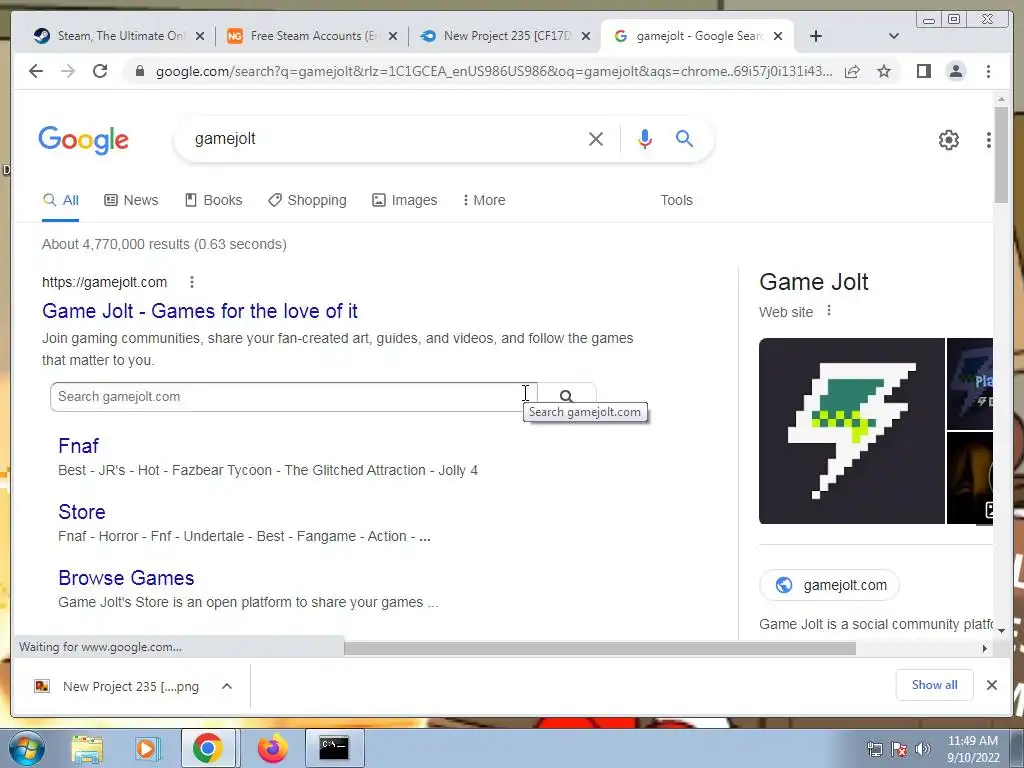1024x768 pixels.
Task: Select the Images results tab
Action: (404, 200)
